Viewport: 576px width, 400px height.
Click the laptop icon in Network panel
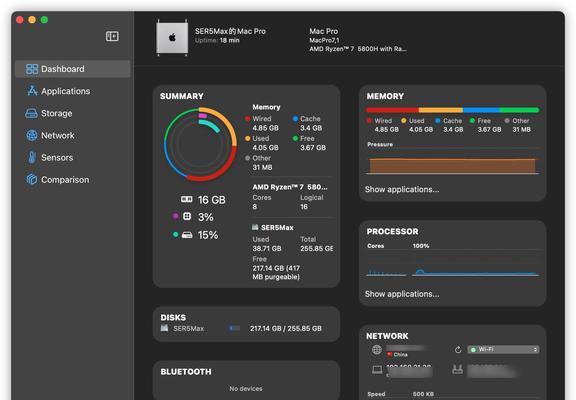coord(377,370)
